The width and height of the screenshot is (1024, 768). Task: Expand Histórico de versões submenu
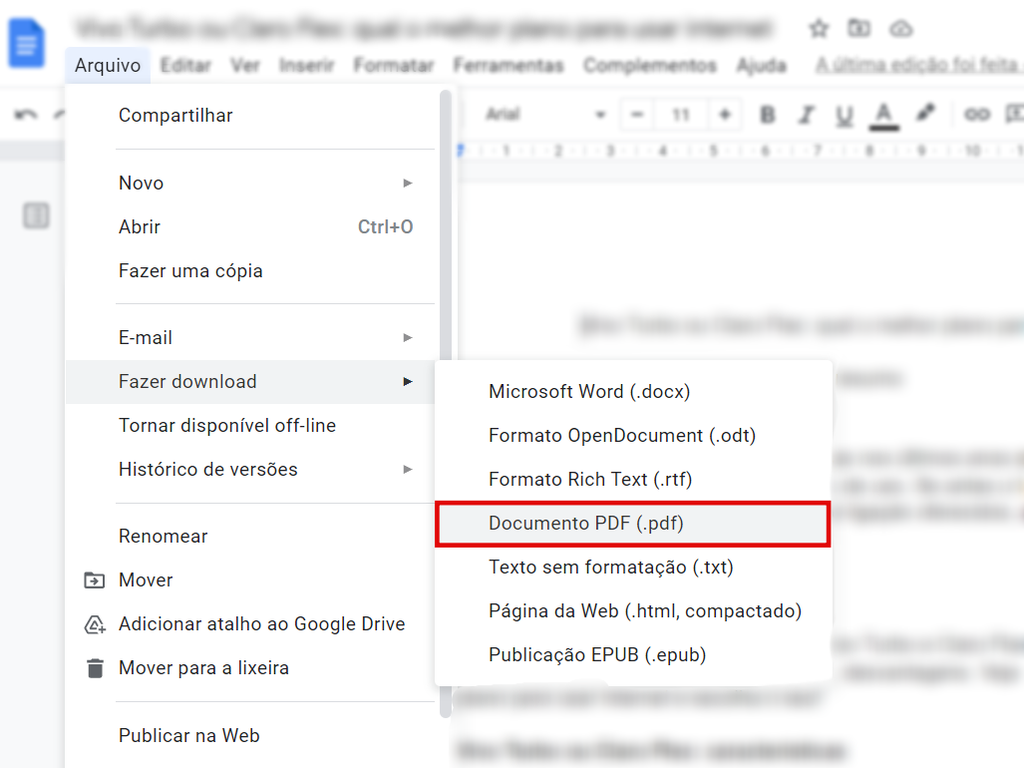[250, 469]
